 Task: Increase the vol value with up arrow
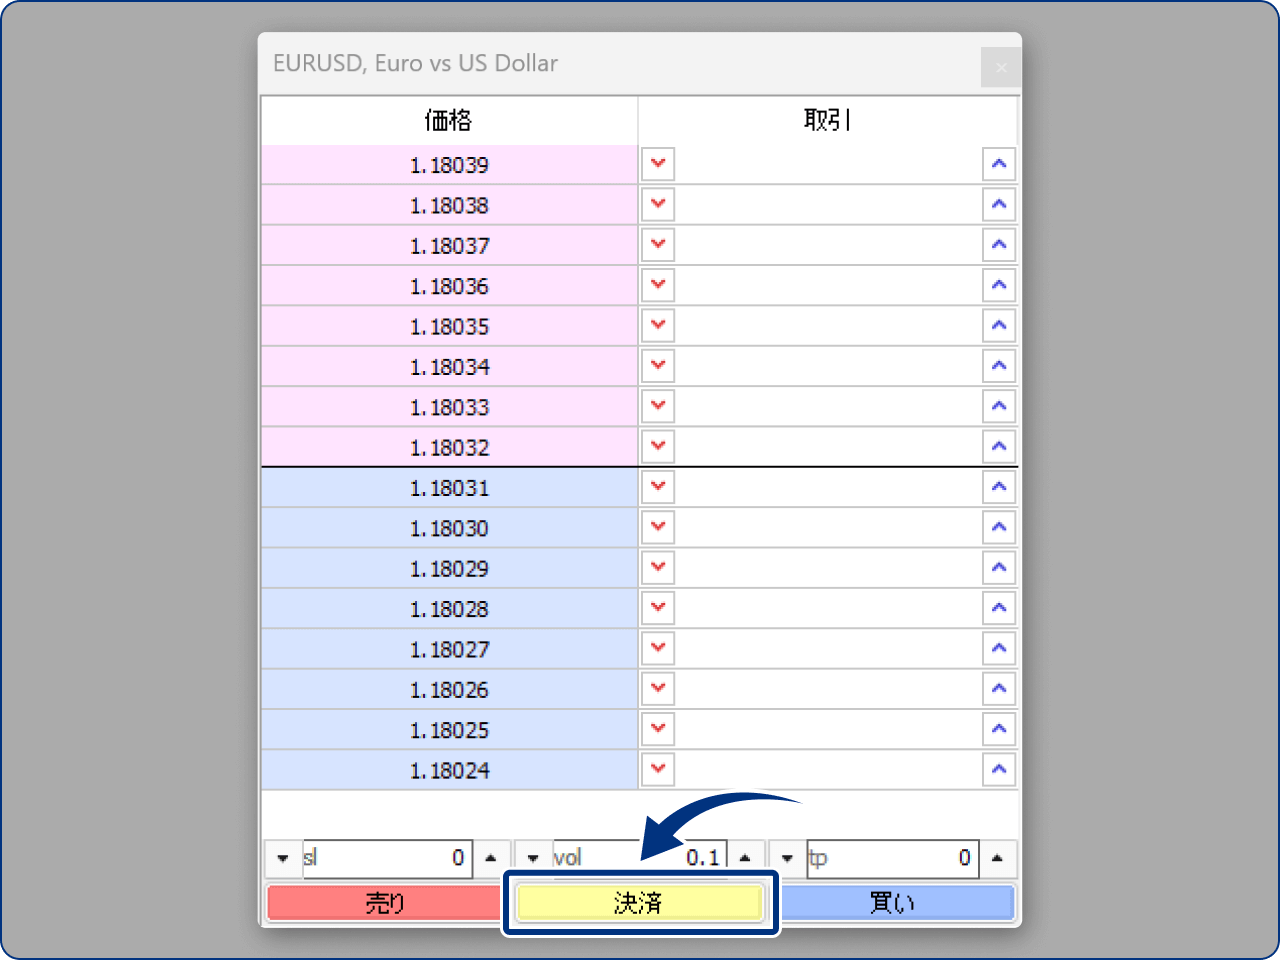(x=744, y=858)
